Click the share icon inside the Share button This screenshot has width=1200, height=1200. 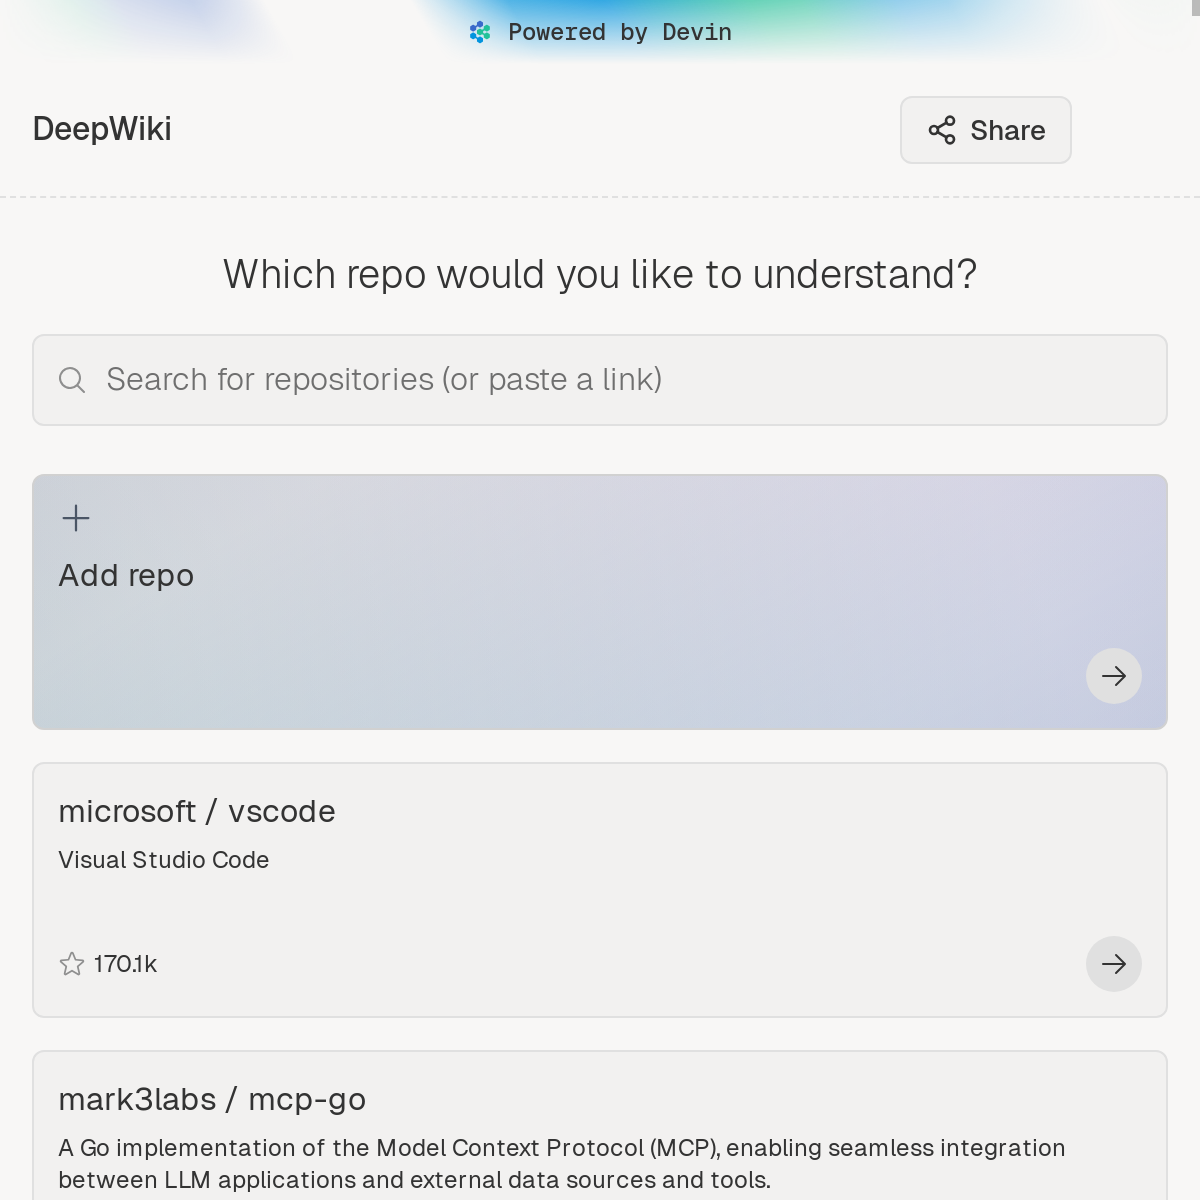click(941, 130)
